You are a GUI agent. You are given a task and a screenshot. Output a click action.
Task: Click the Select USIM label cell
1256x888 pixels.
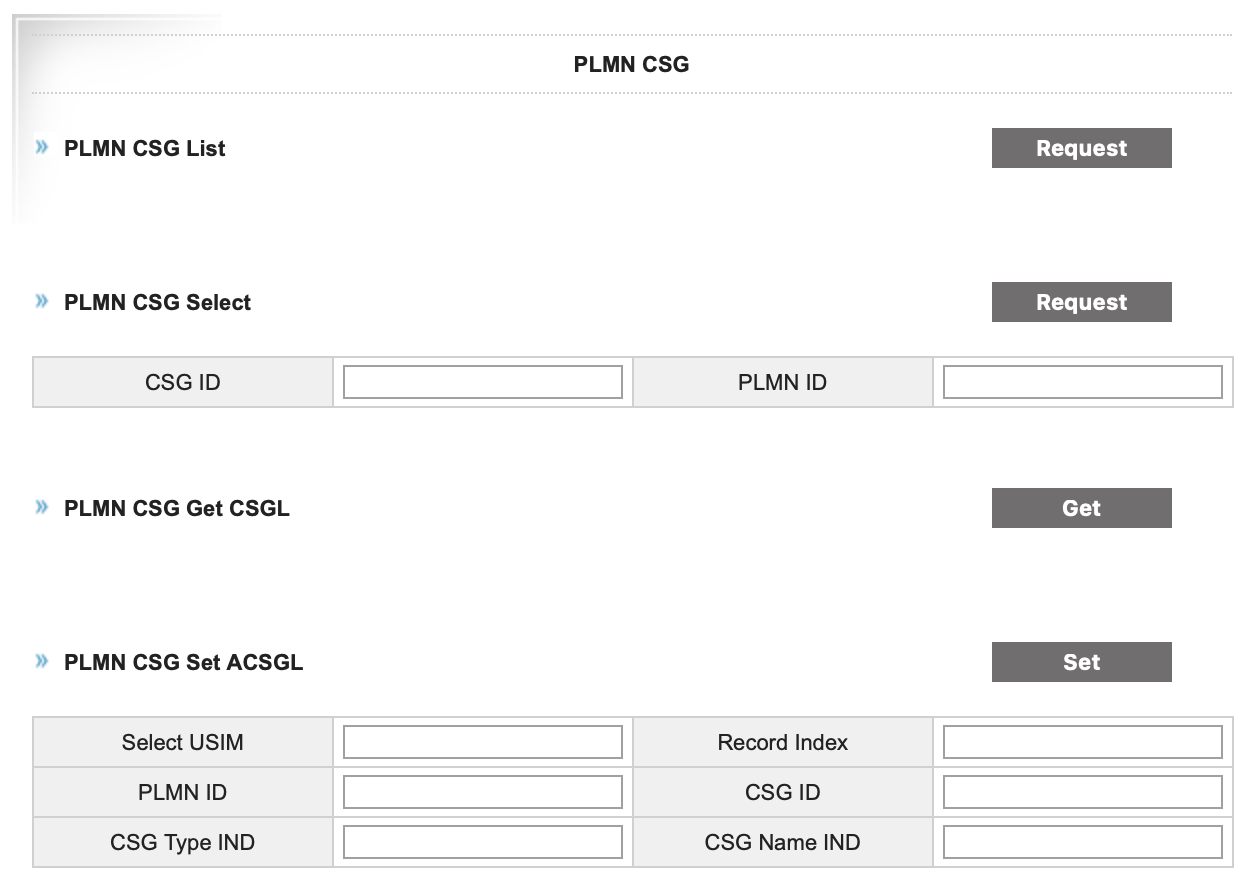(183, 742)
